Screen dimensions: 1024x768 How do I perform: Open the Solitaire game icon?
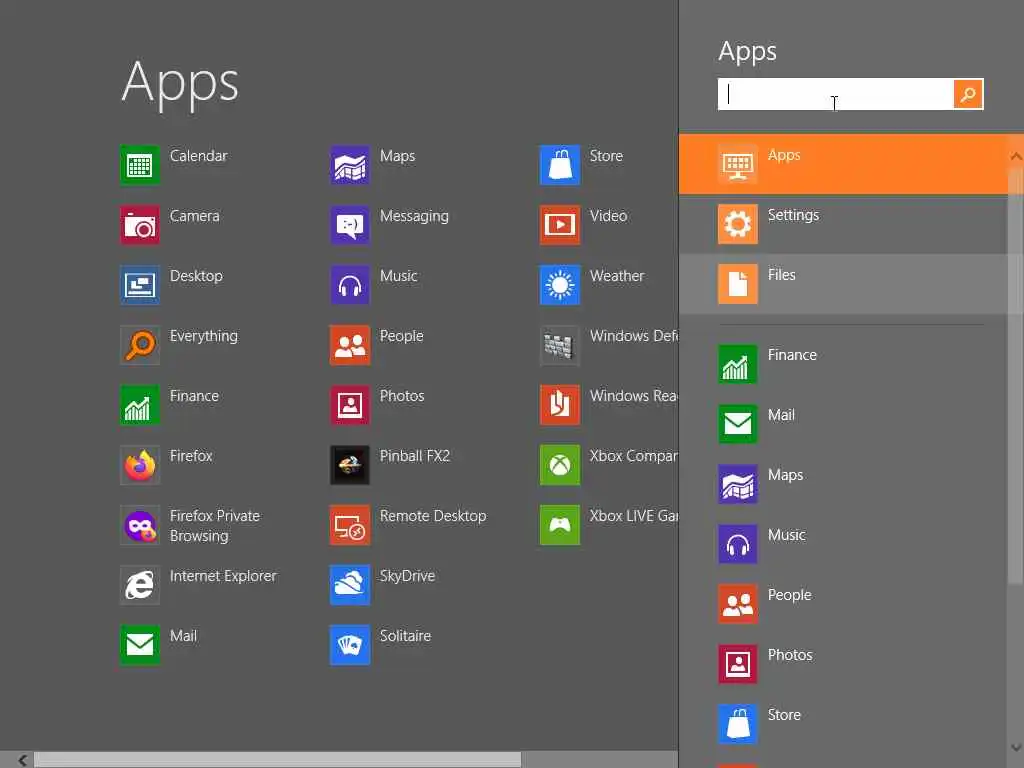[350, 645]
